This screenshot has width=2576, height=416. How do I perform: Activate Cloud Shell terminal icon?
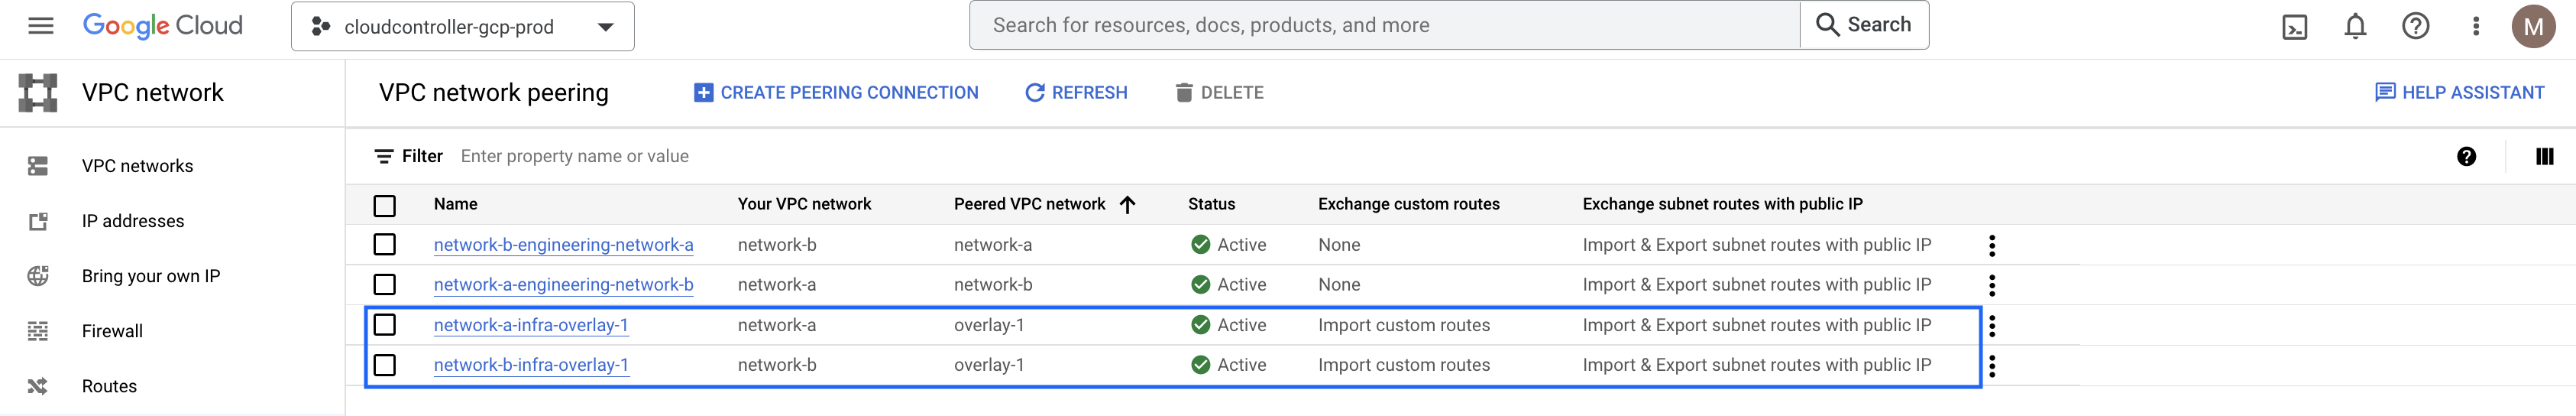pyautogui.click(x=2294, y=27)
